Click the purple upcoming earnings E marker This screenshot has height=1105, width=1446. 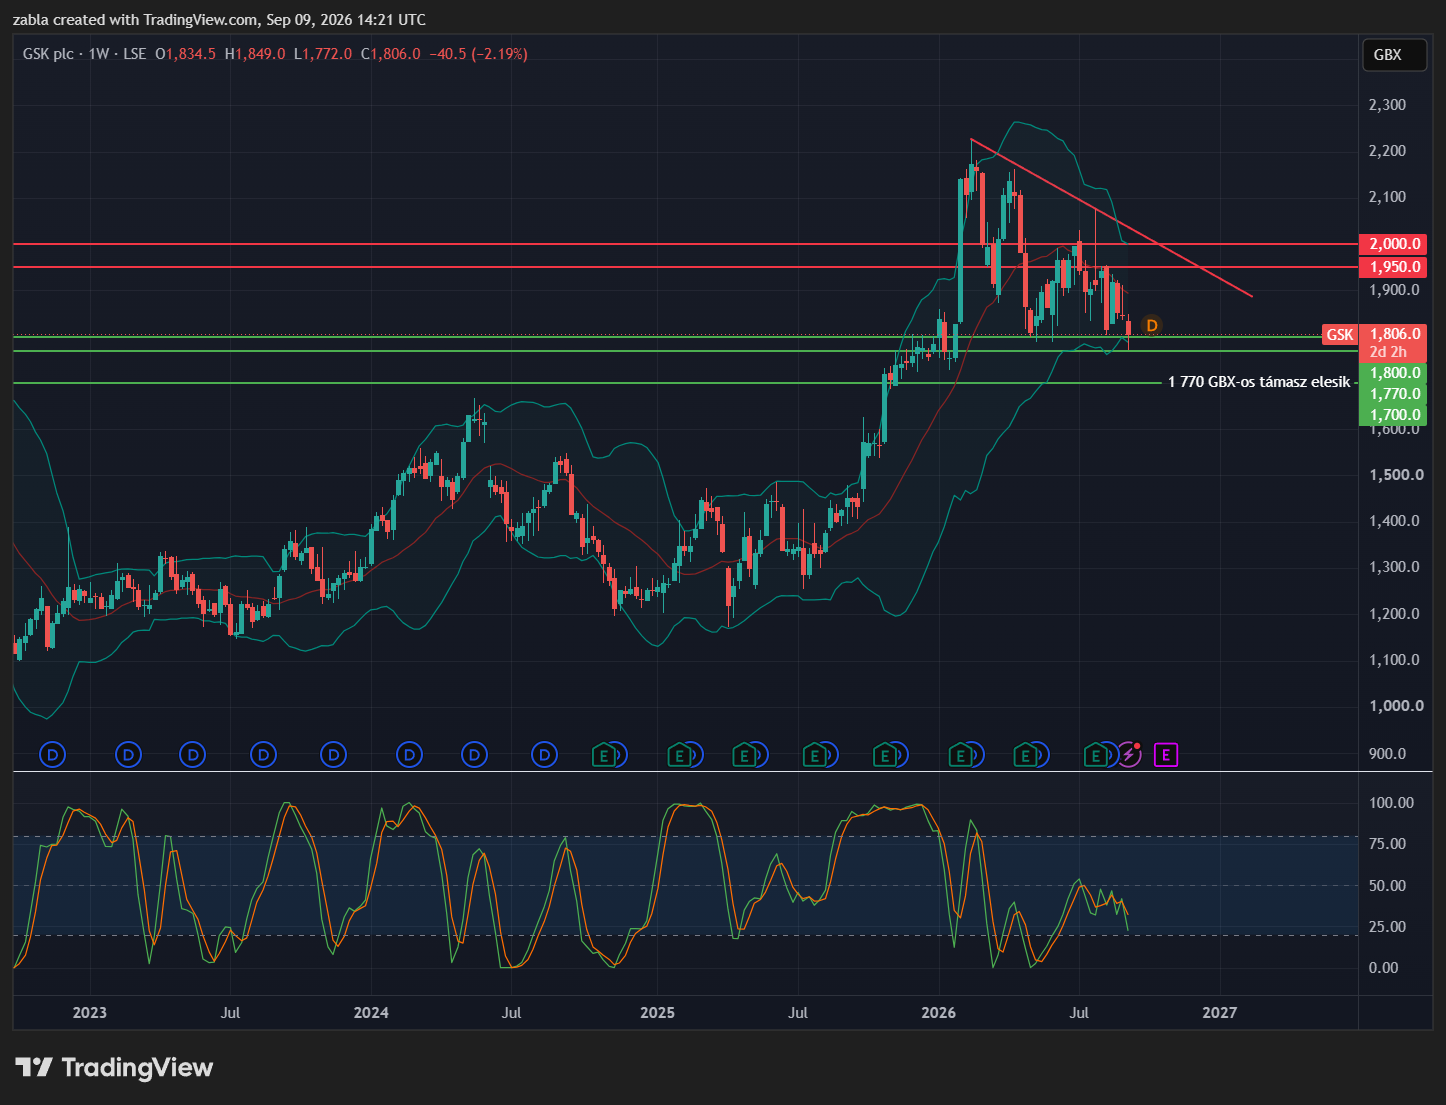(1166, 755)
